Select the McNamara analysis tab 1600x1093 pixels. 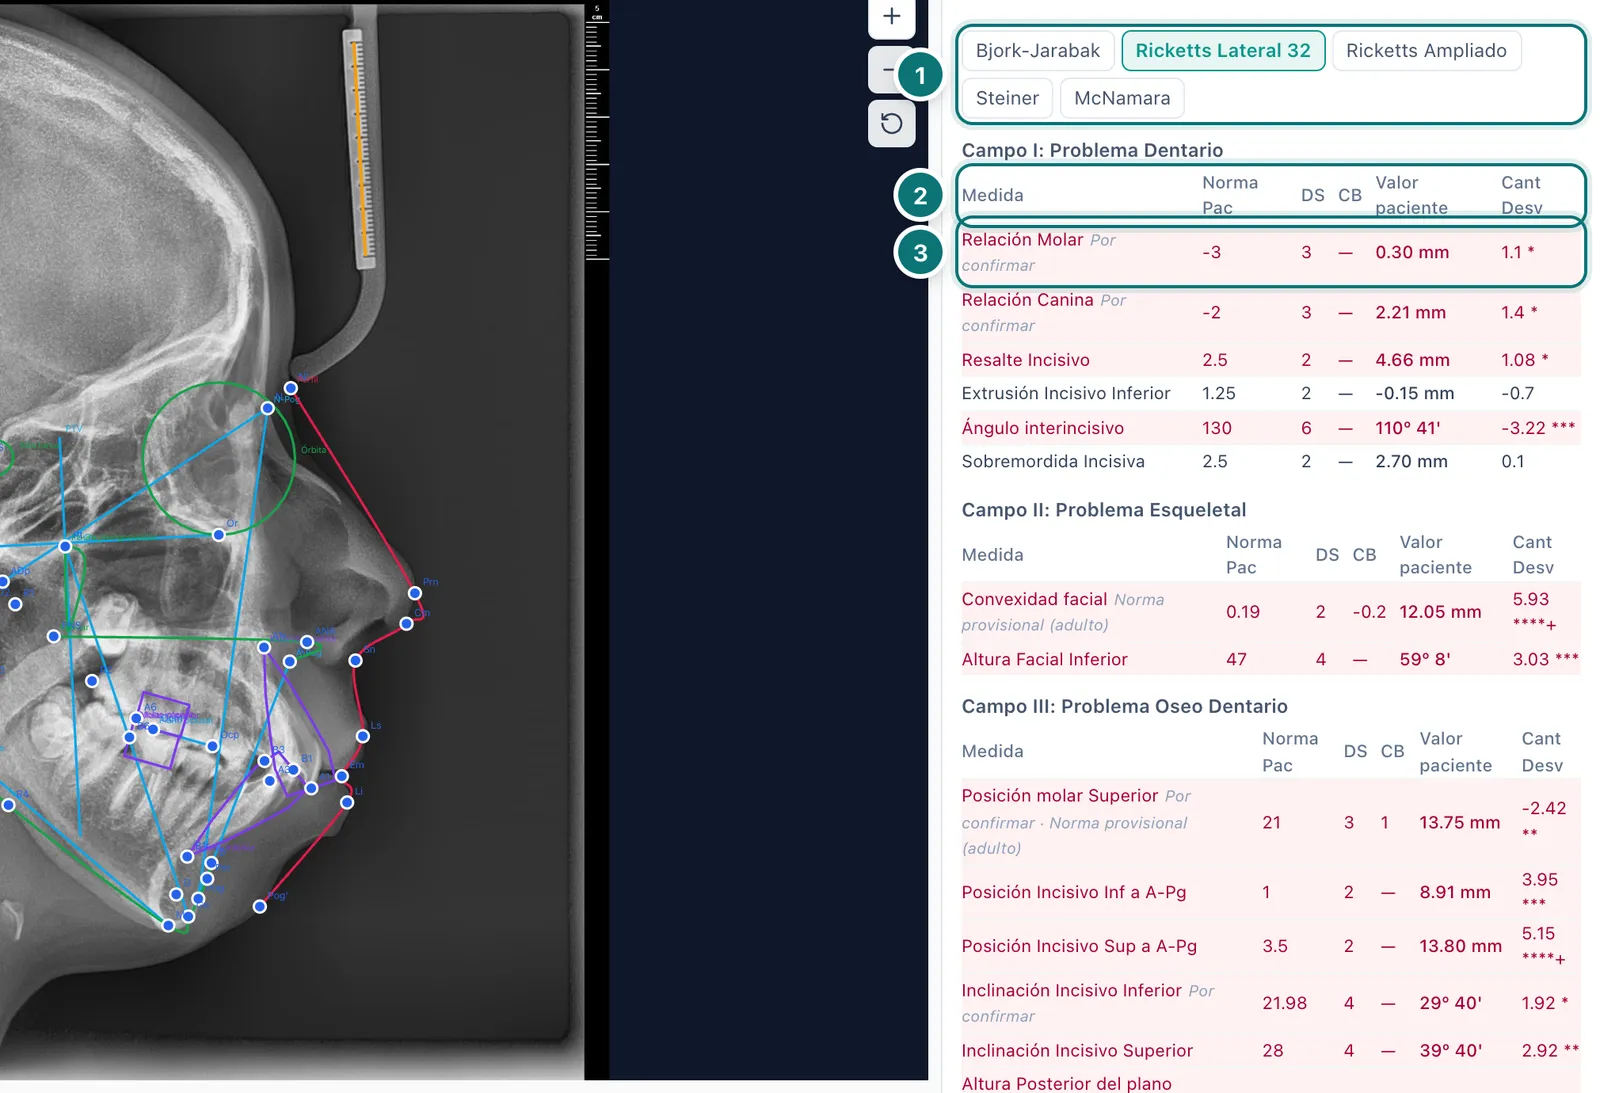[1122, 98]
